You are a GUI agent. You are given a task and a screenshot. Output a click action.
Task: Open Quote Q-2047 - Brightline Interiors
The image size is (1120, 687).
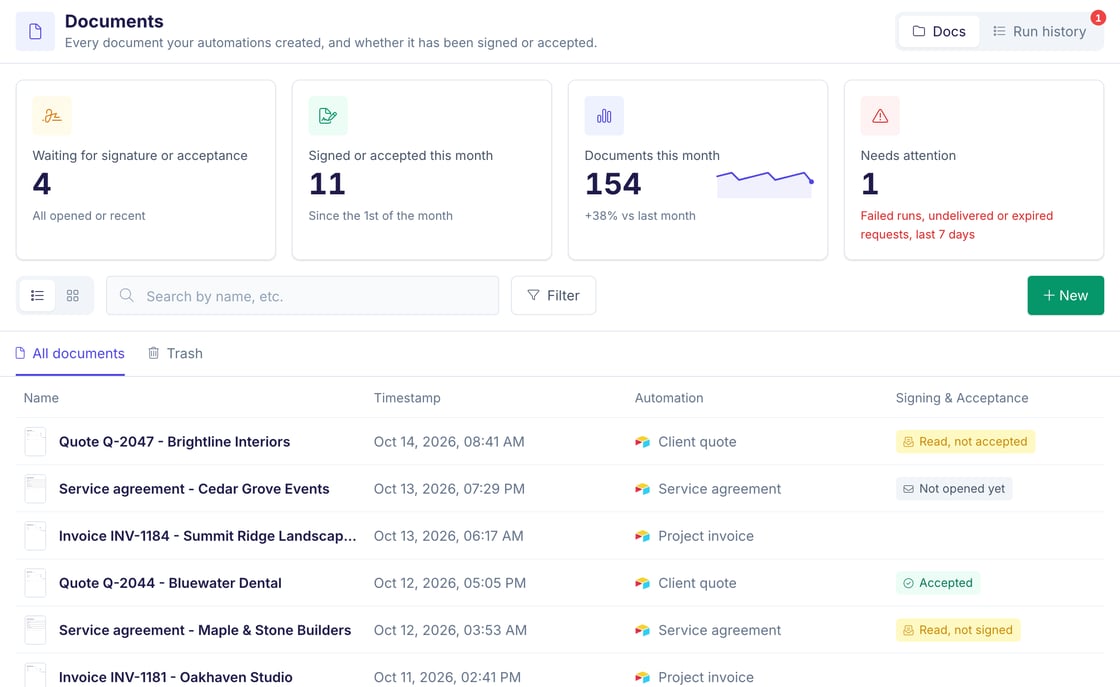[174, 441]
